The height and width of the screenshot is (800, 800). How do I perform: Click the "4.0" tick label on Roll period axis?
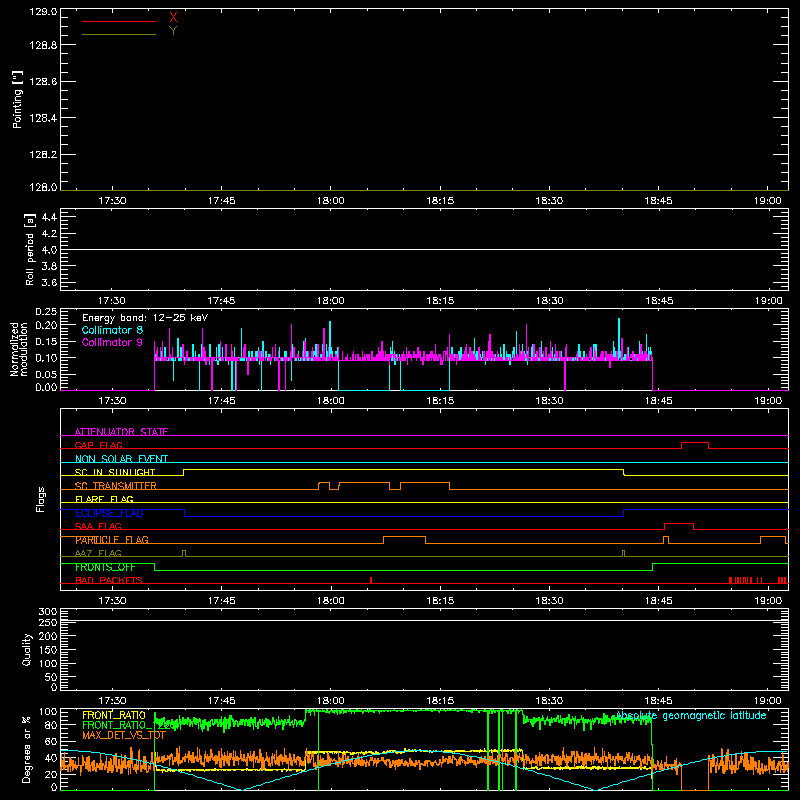tap(49, 250)
